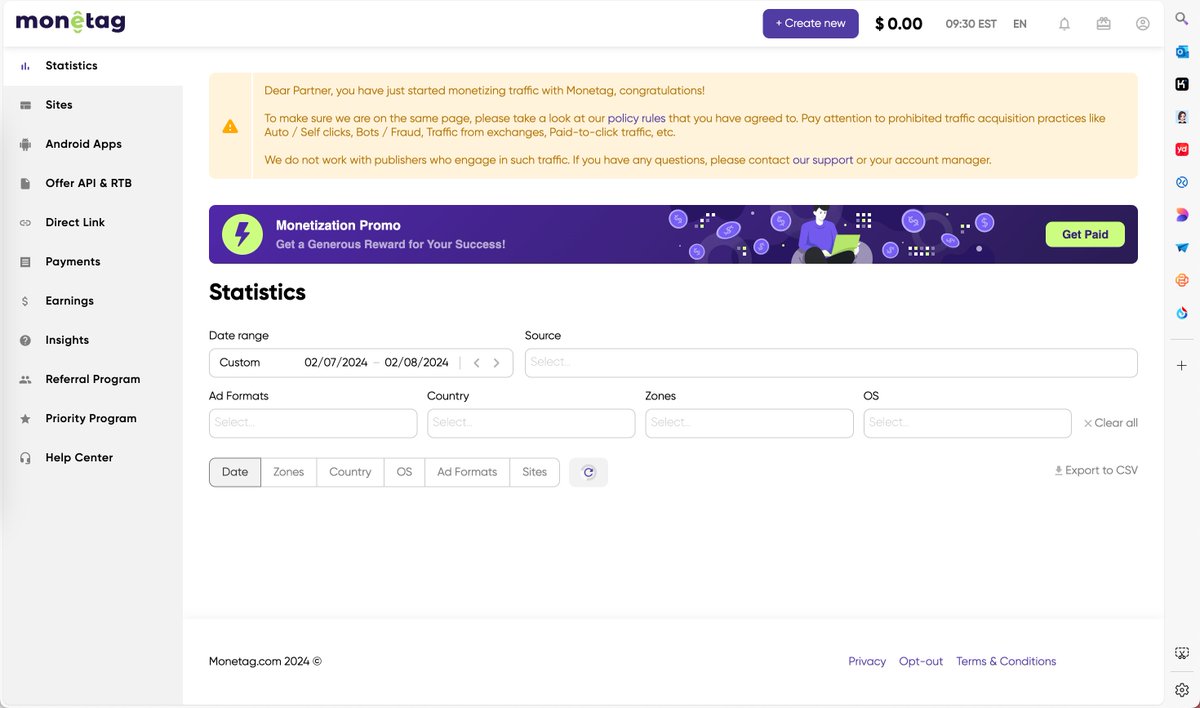The image size is (1200, 708).
Task: Click the $ 0.00 balance
Action: pos(898,24)
